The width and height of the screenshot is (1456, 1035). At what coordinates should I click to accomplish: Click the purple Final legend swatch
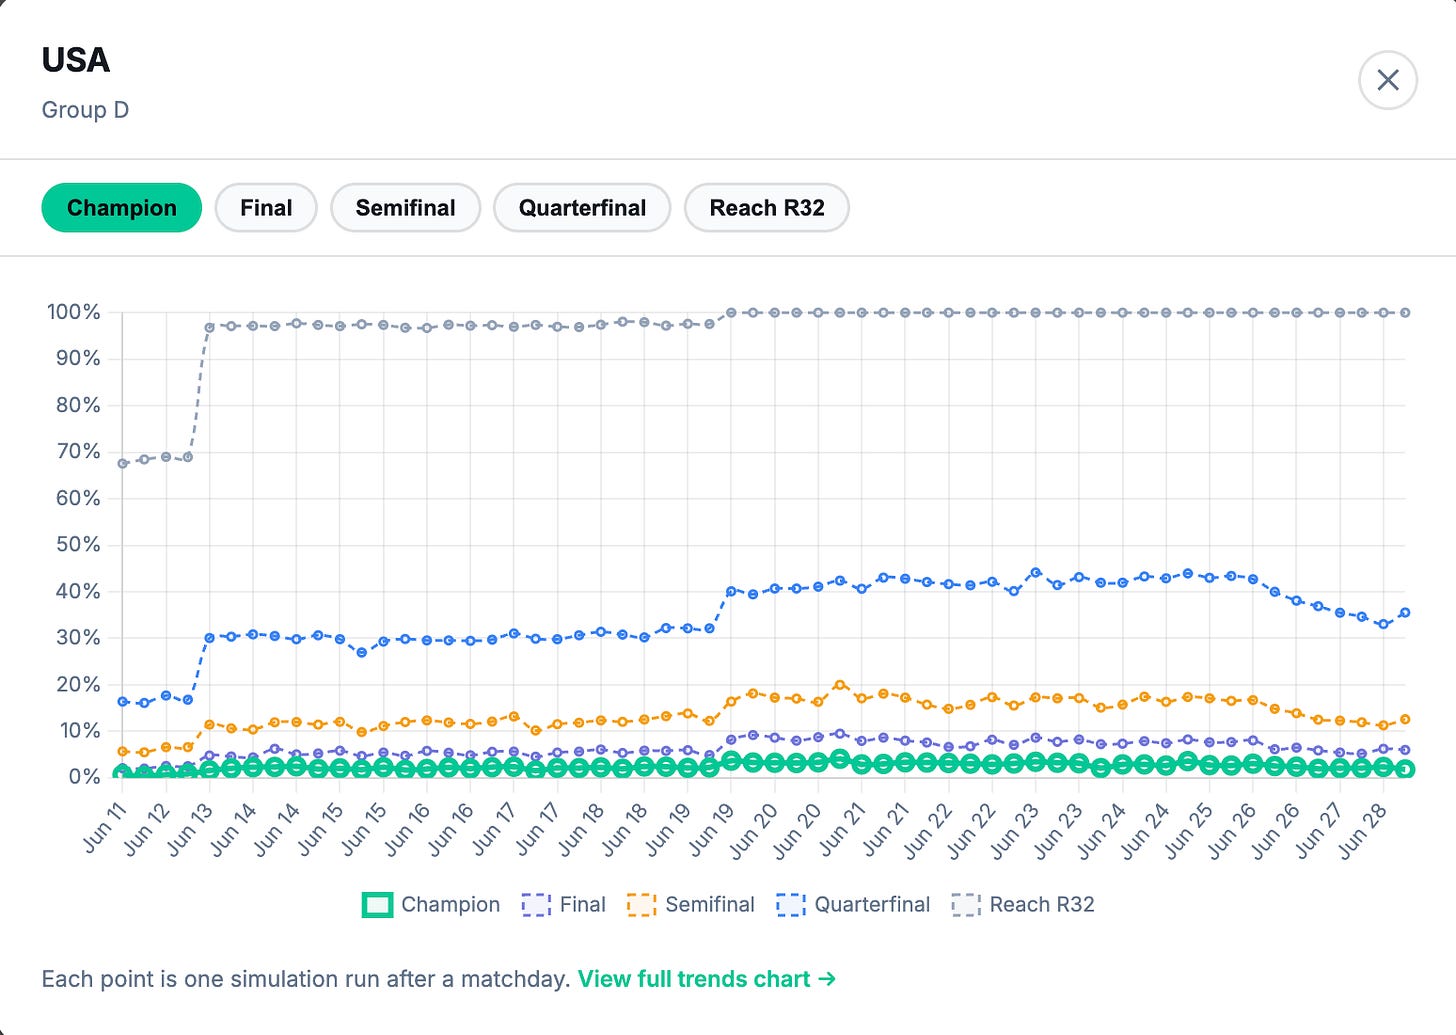click(536, 905)
